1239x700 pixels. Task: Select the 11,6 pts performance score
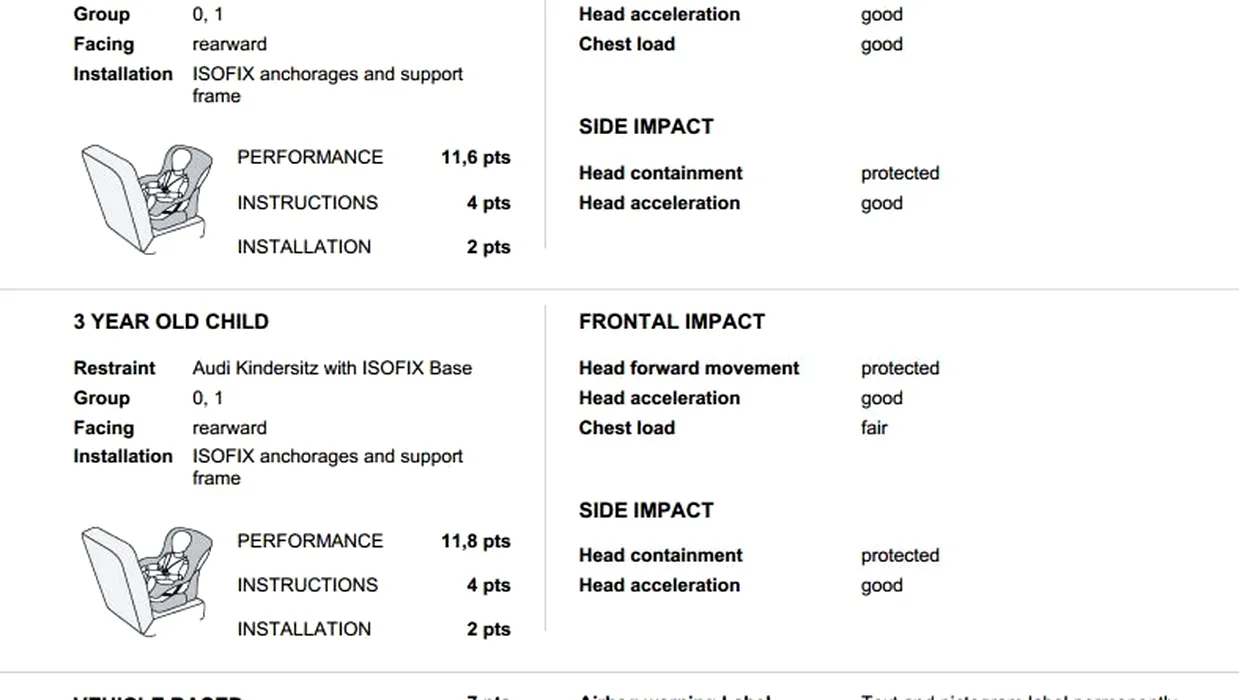pos(475,157)
